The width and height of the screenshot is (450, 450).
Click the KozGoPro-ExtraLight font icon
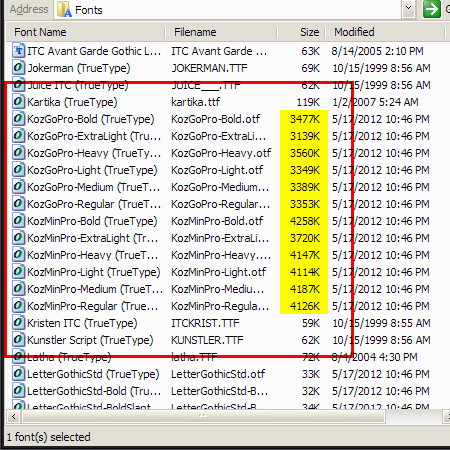pyautogui.click(x=19, y=136)
